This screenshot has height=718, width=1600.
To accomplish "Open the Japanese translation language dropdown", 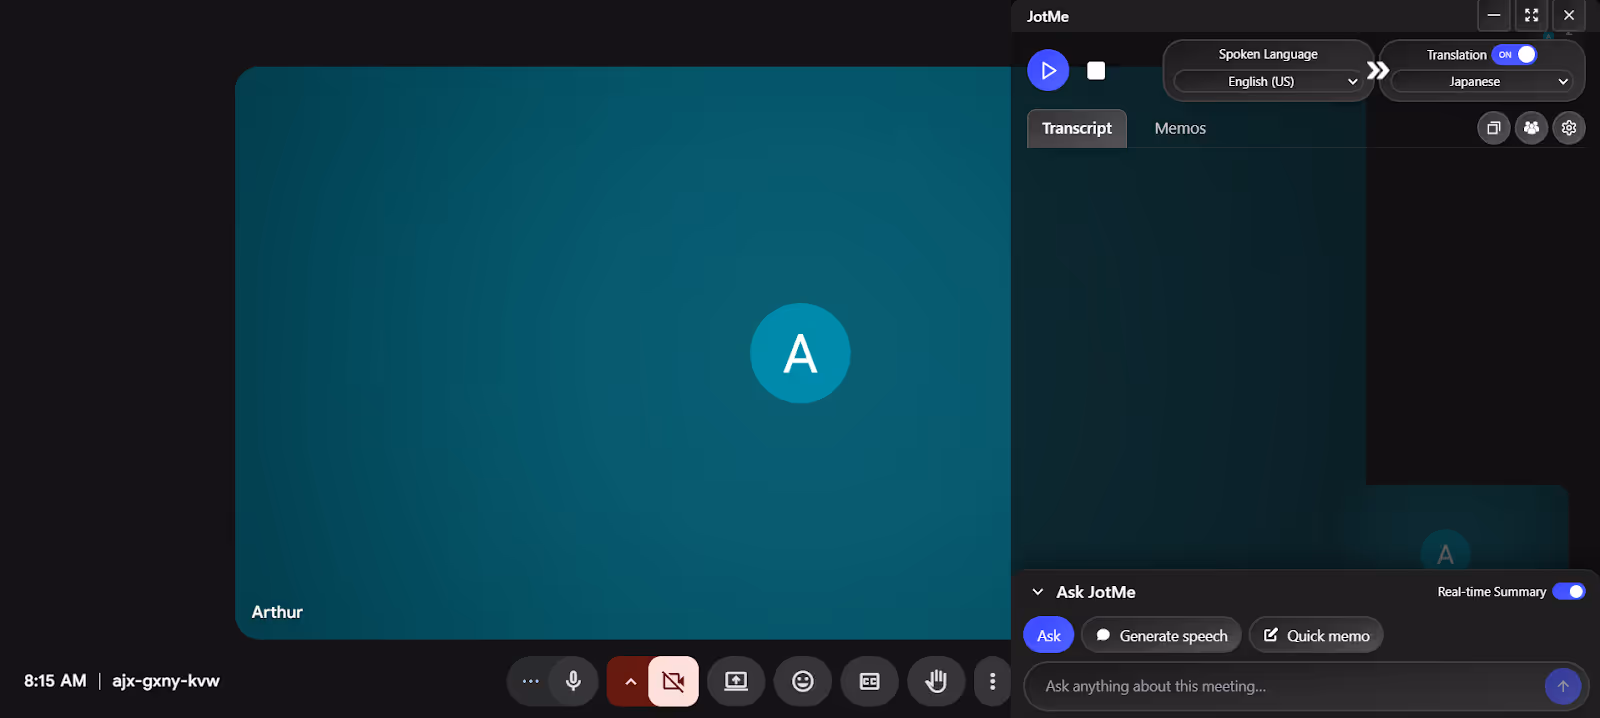I will click(1481, 82).
